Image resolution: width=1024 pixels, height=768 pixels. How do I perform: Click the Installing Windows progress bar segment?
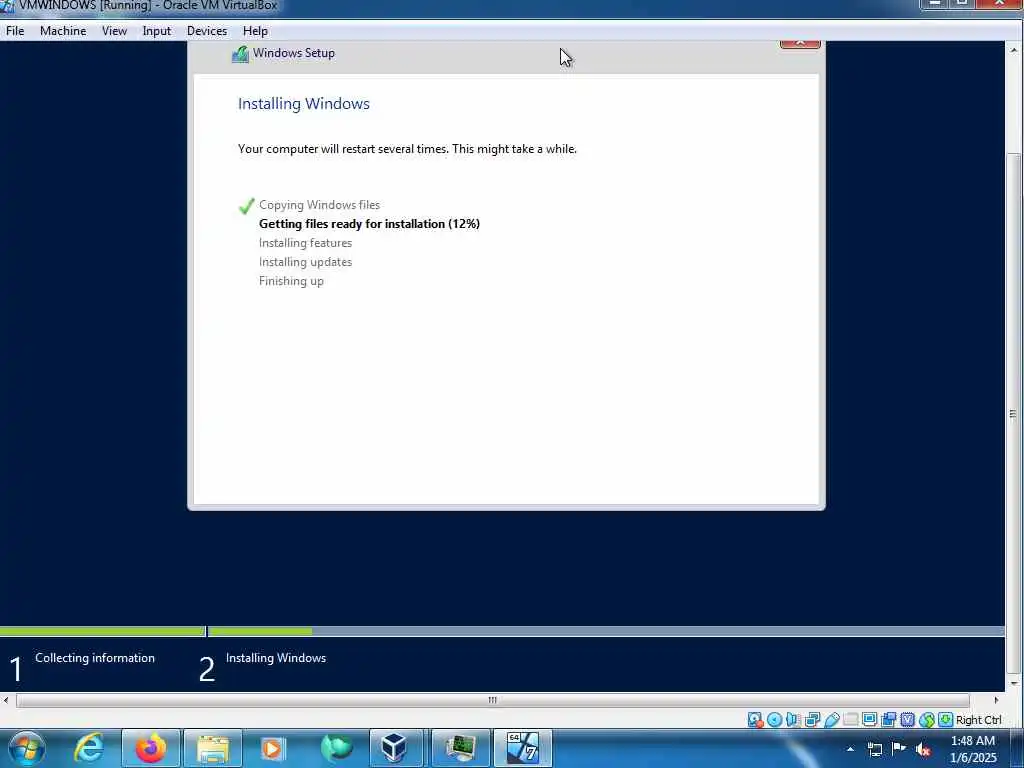coord(606,632)
